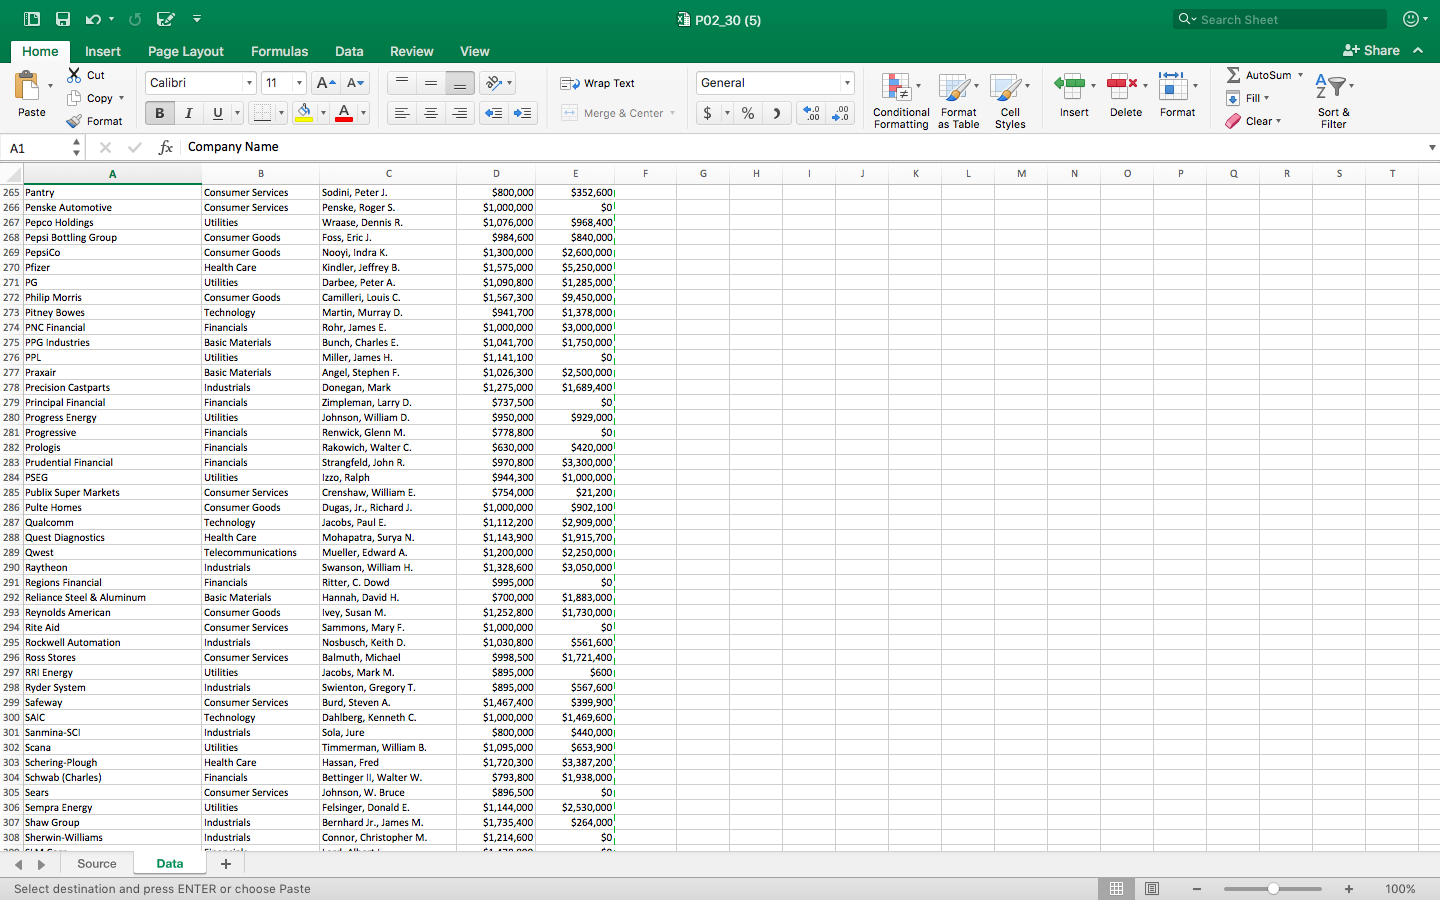Align text left
This screenshot has width=1440, height=900.
401,113
